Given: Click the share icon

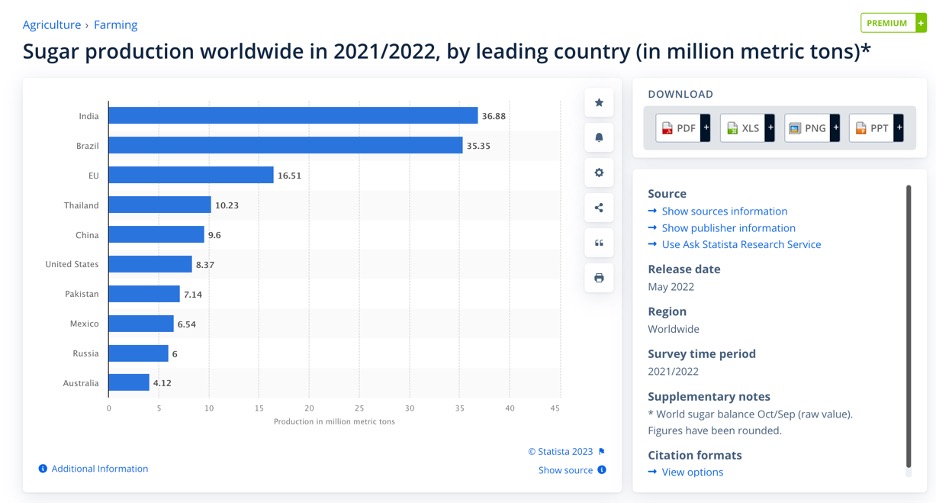Looking at the screenshot, I should (599, 208).
